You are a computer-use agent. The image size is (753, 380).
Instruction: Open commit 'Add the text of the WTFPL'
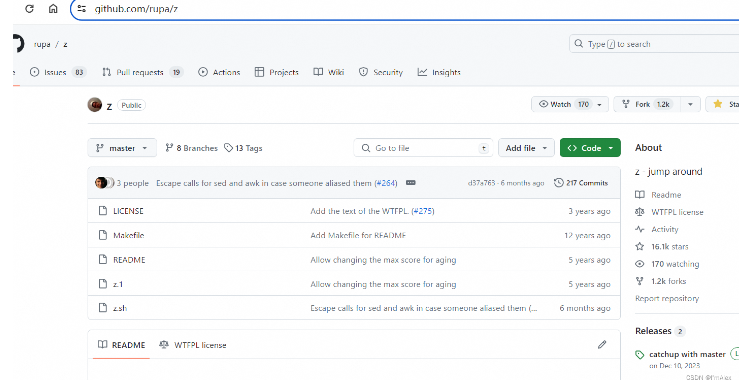pyautogui.click(x=360, y=211)
